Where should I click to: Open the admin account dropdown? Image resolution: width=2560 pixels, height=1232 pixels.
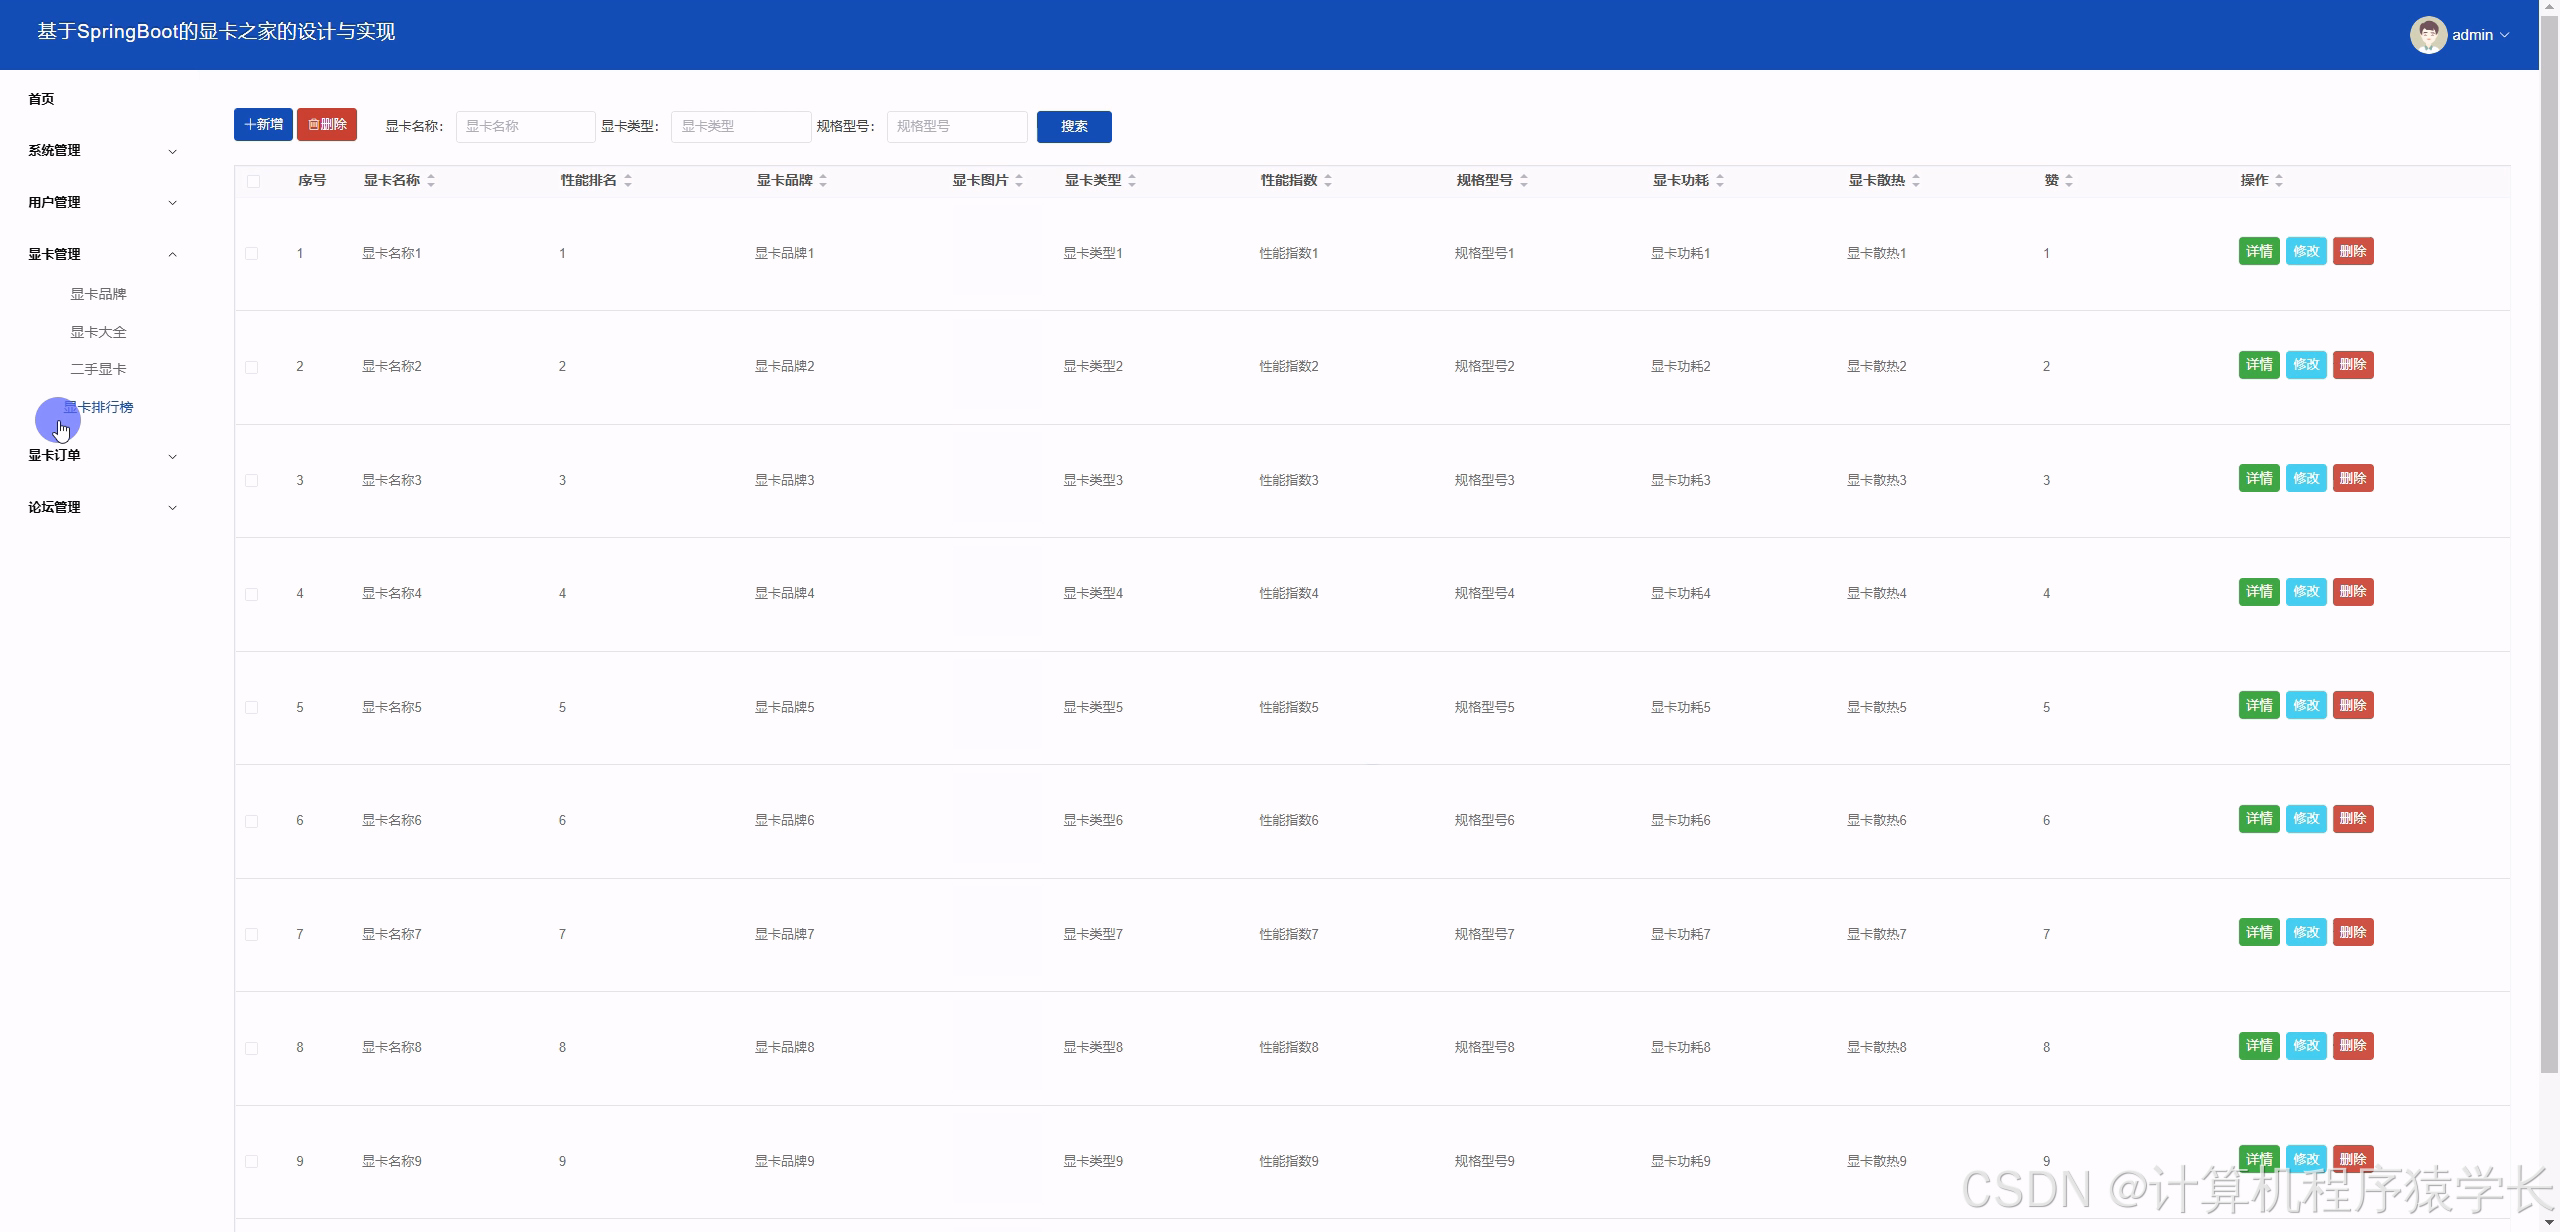[x=2480, y=35]
